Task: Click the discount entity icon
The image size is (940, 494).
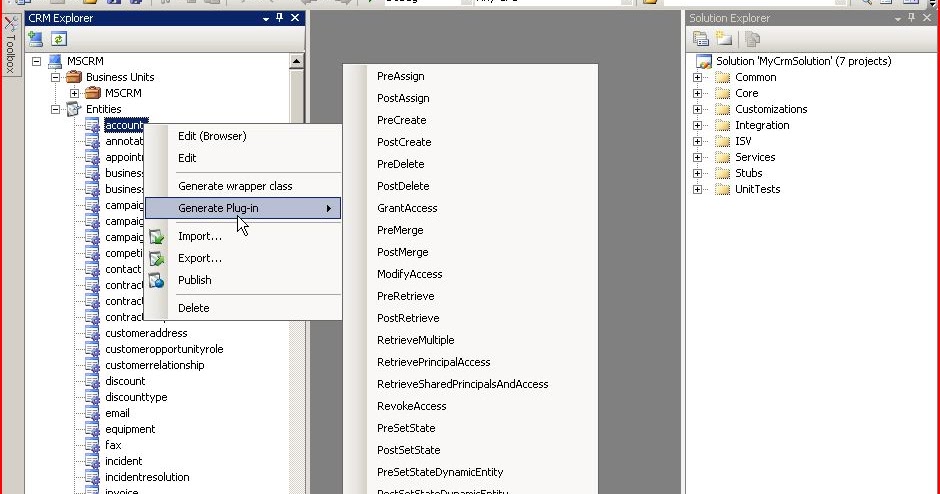Action: coord(92,381)
